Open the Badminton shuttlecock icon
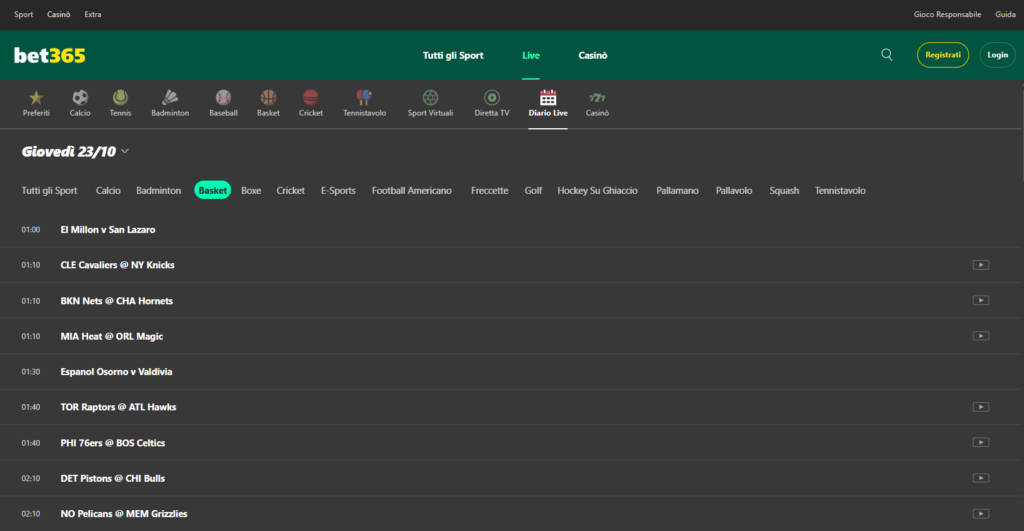The width and height of the screenshot is (1024, 531). (170, 98)
